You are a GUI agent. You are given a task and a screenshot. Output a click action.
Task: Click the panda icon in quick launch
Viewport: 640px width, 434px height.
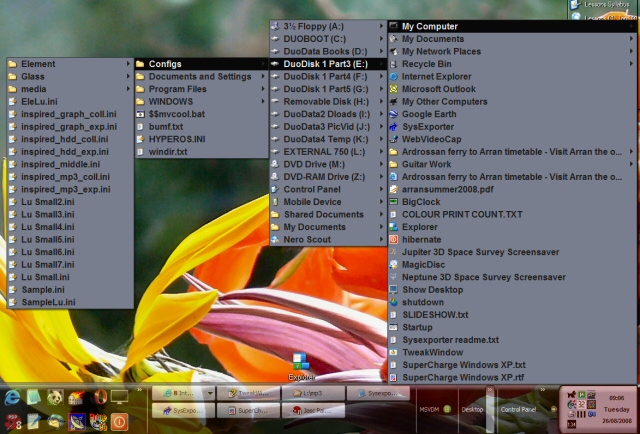coord(55,397)
